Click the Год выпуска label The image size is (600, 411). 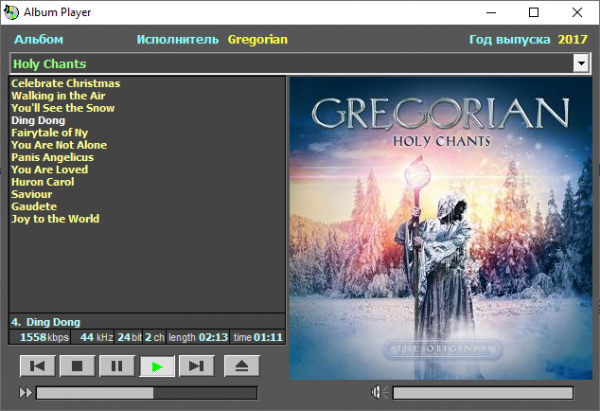click(510, 39)
